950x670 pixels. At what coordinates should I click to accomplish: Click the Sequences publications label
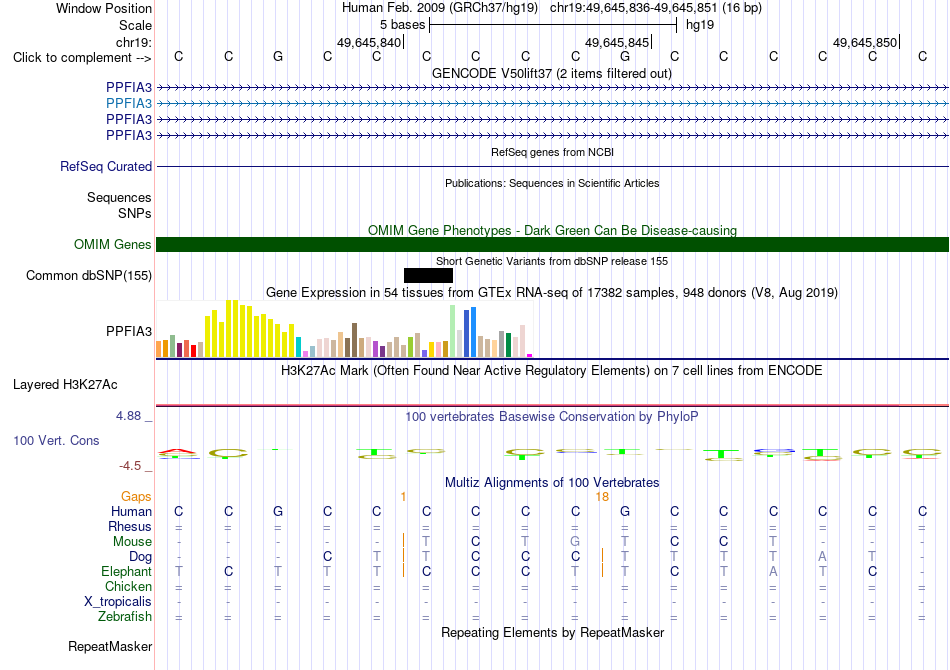[119, 198]
